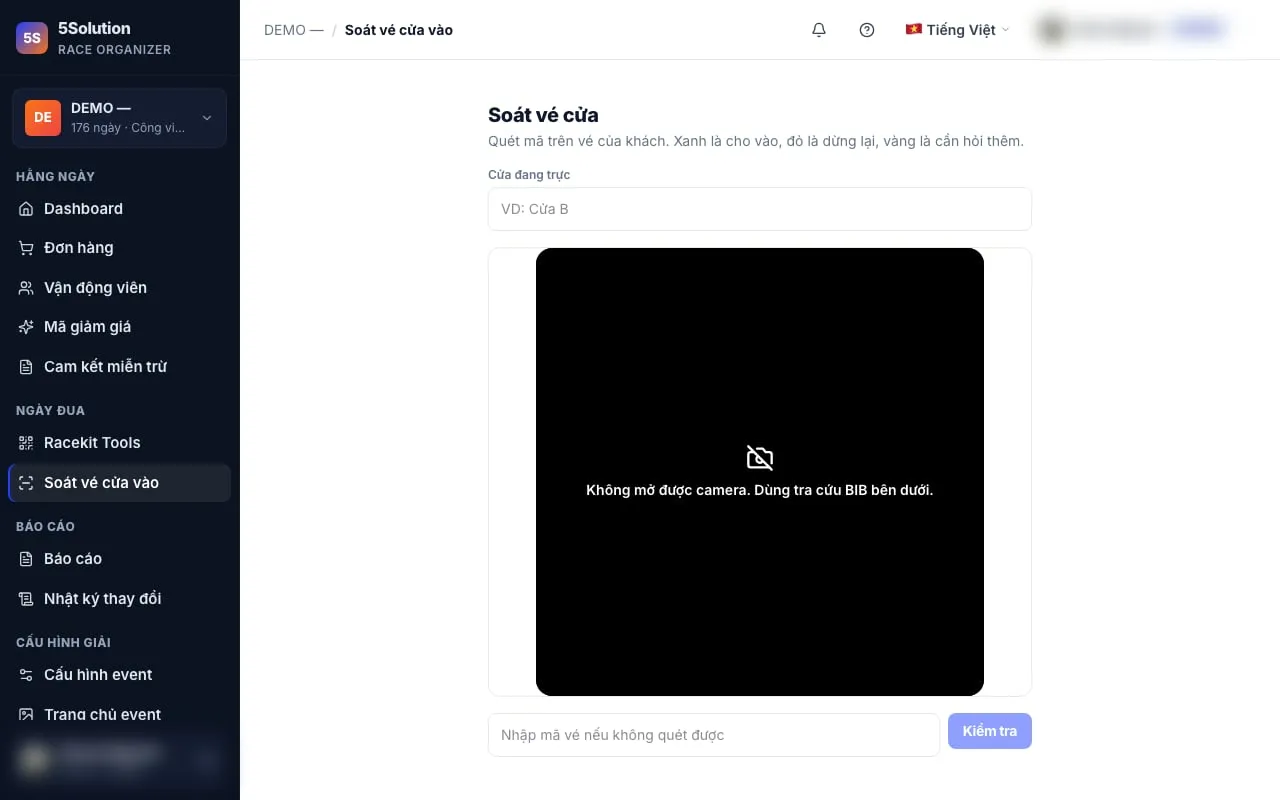Click the Dashboard home icon
The height and width of the screenshot is (800, 1280).
pos(26,209)
